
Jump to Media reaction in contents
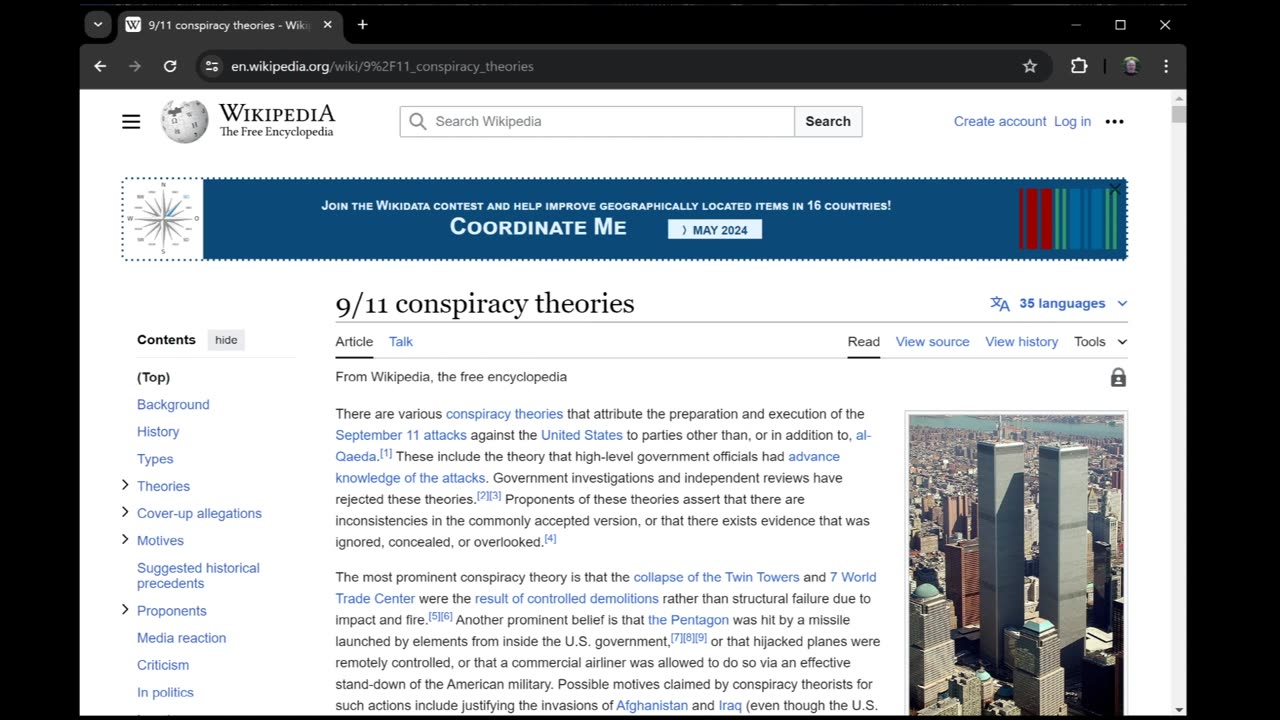[x=181, y=637]
